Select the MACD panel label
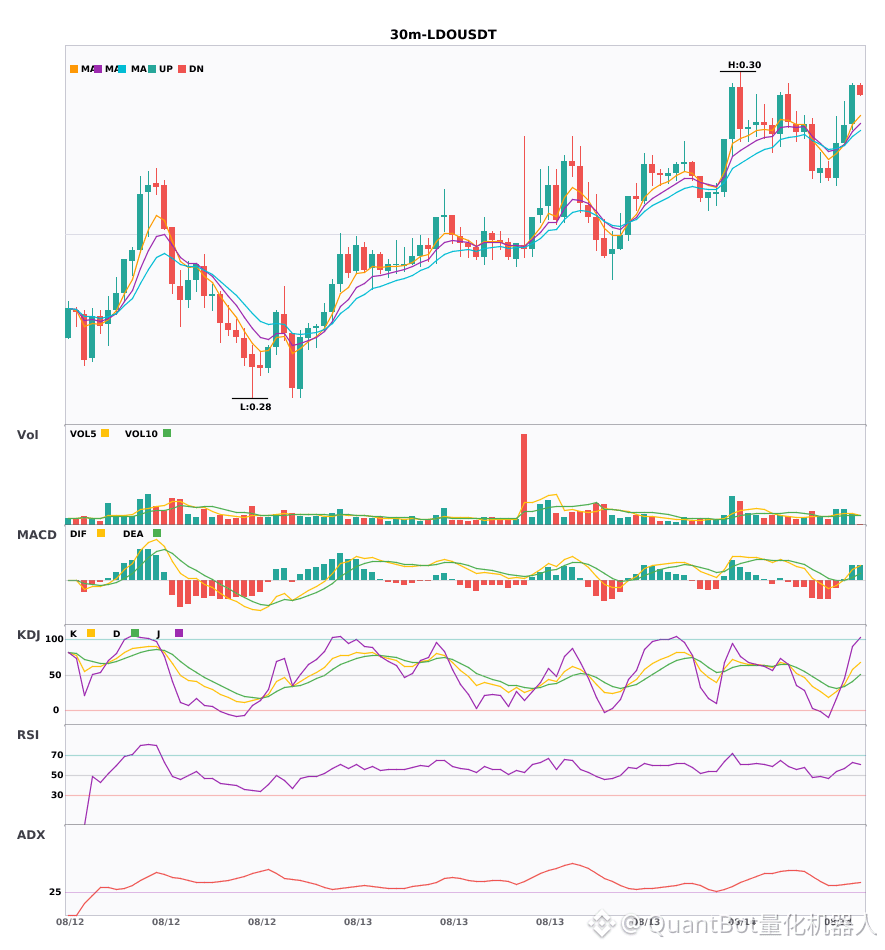The height and width of the screenshot is (950, 885). (x=36, y=534)
